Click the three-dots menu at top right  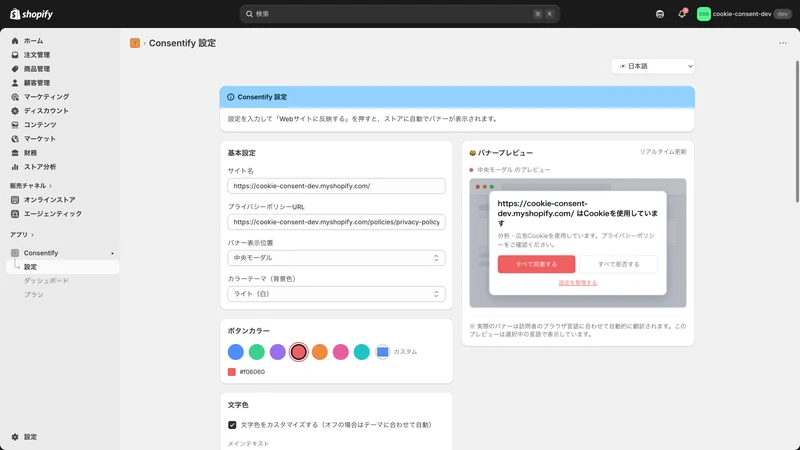pos(783,43)
